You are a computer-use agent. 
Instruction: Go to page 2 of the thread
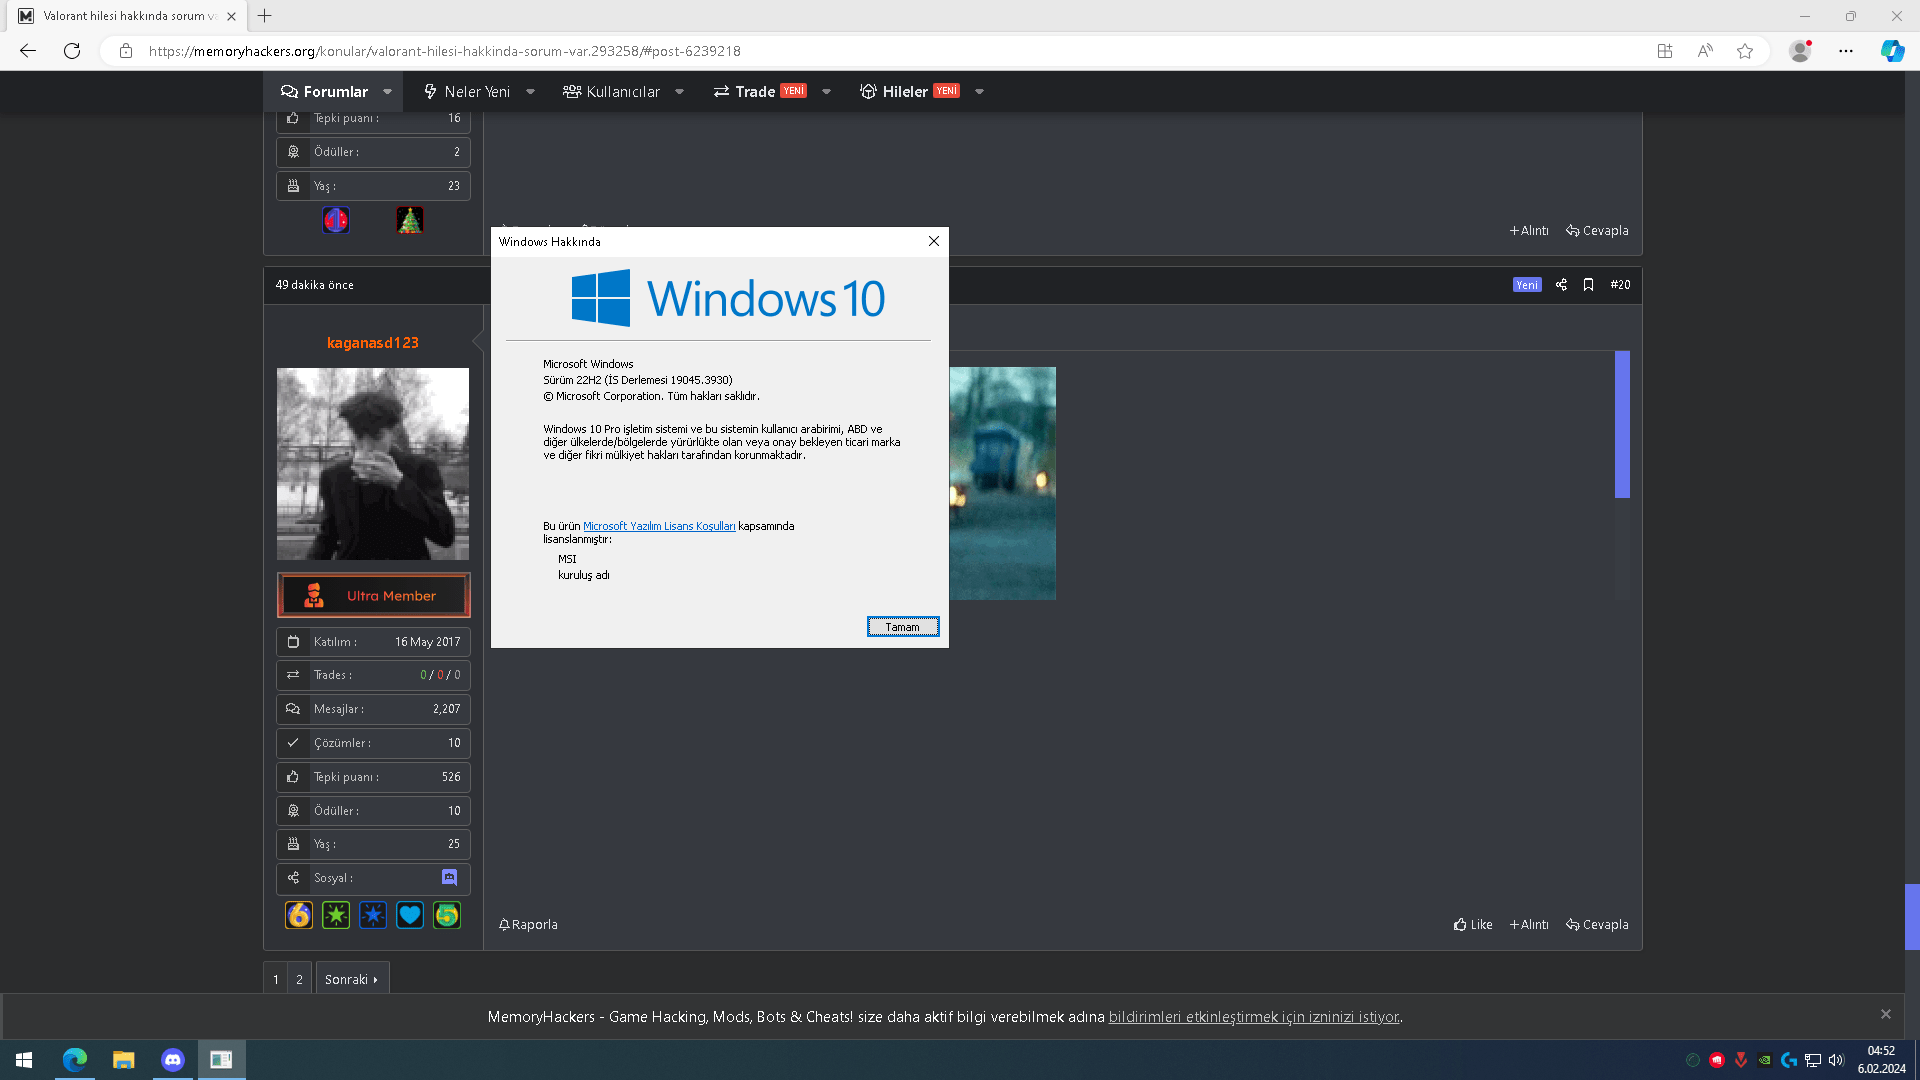pos(299,979)
